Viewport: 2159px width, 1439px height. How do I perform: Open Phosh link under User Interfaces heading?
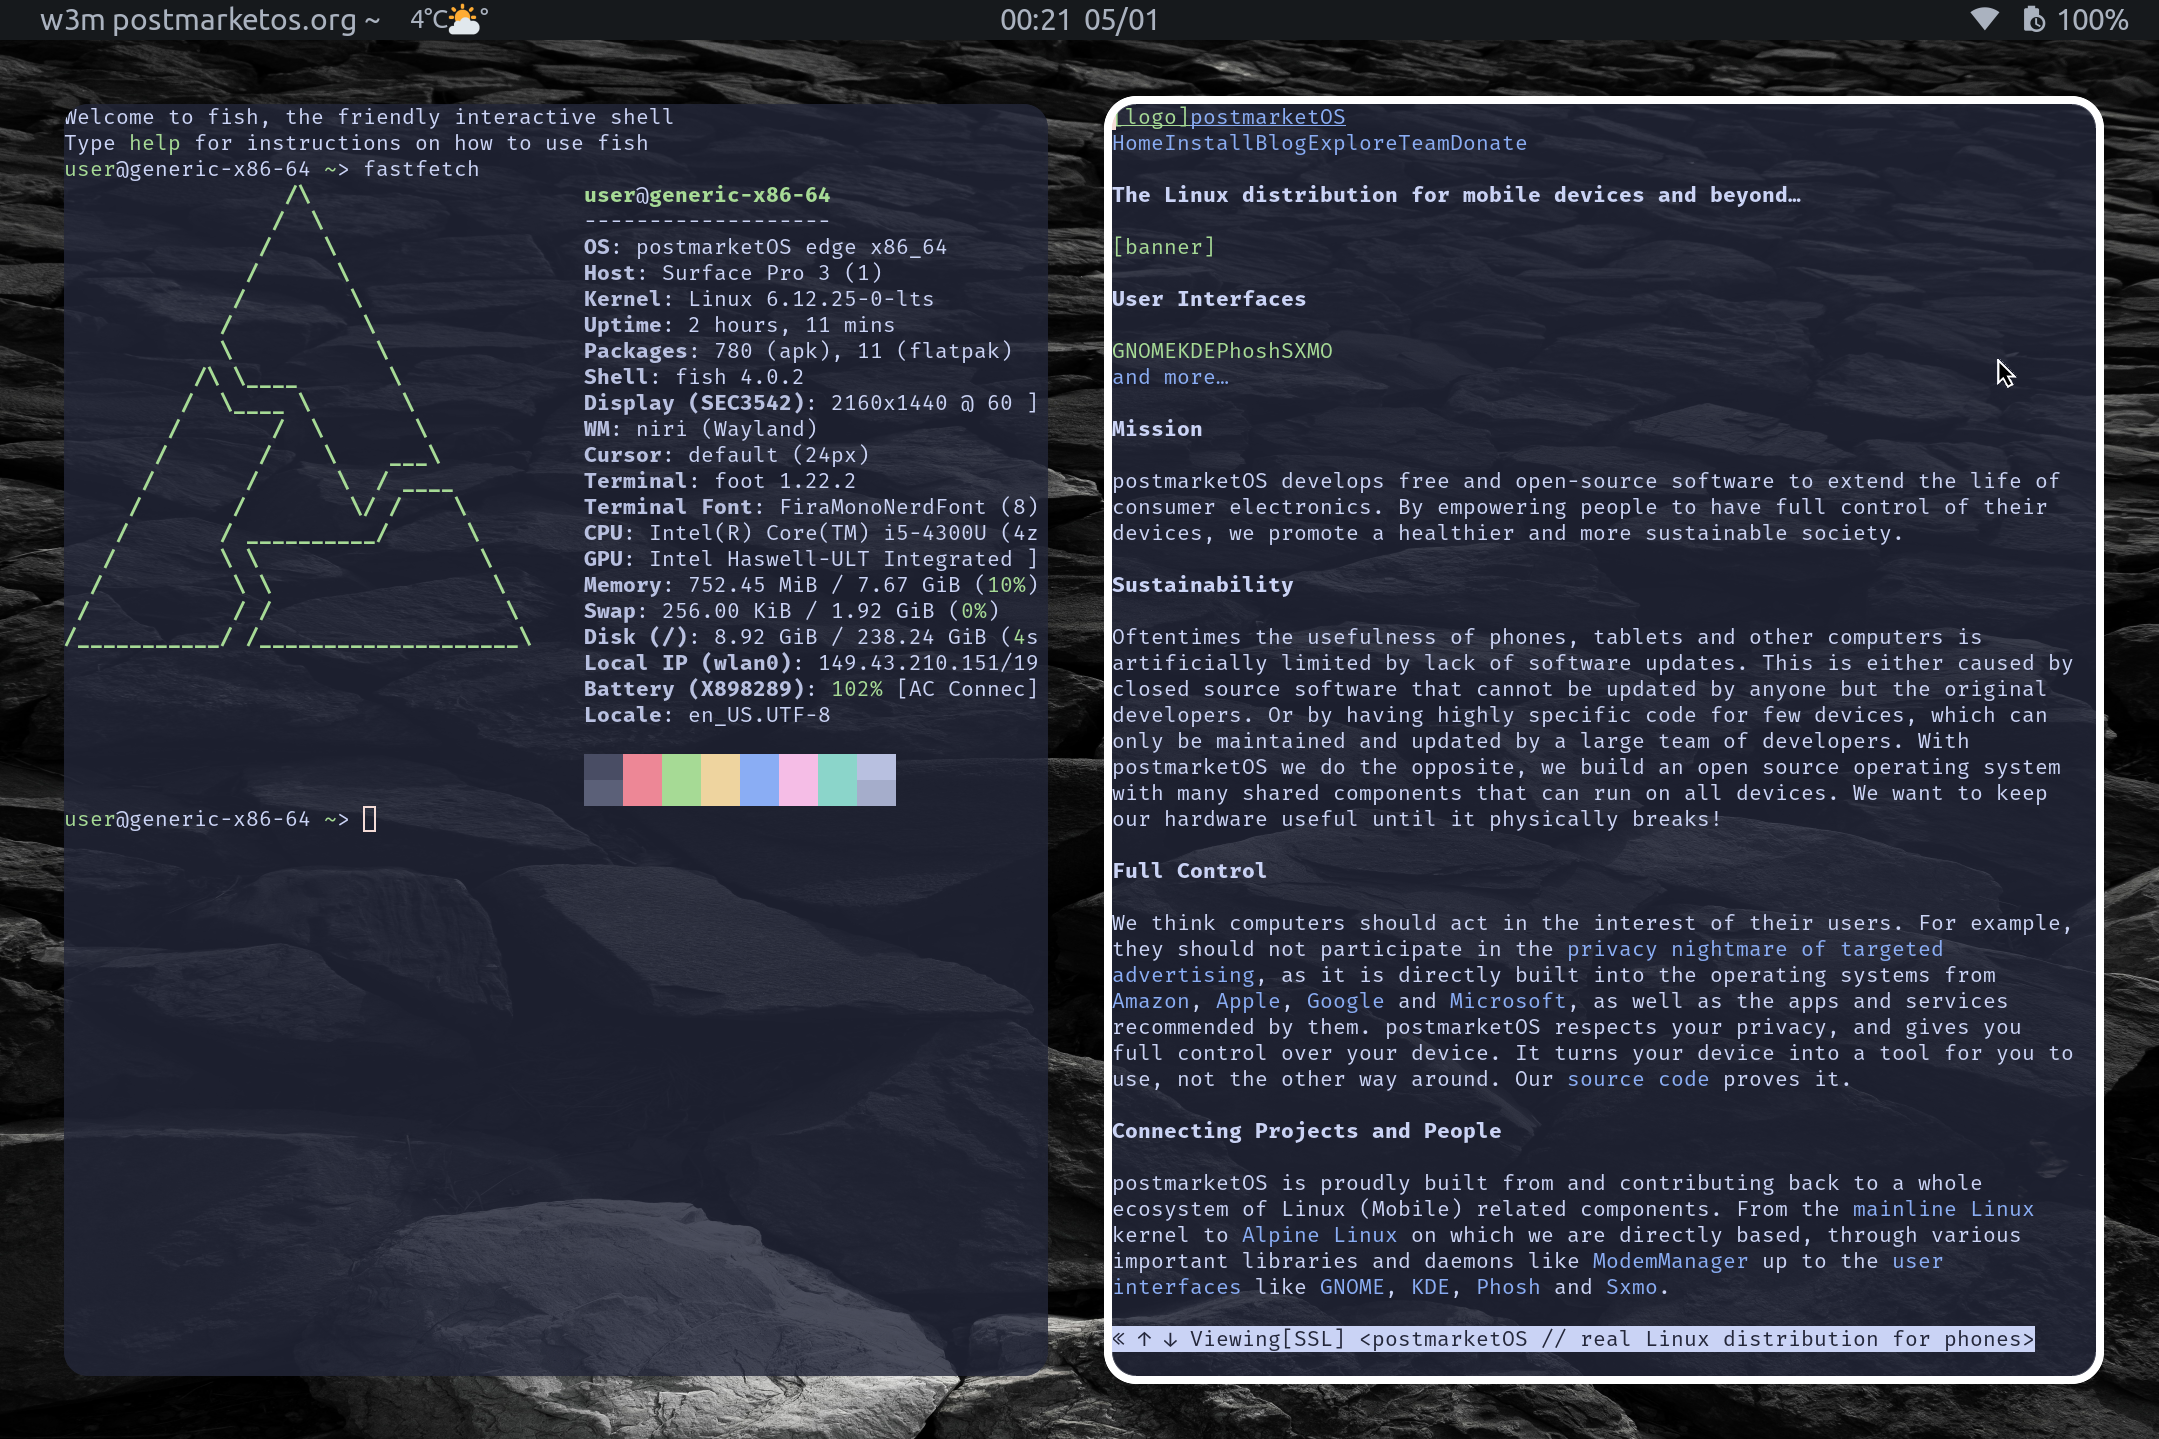tap(1249, 351)
